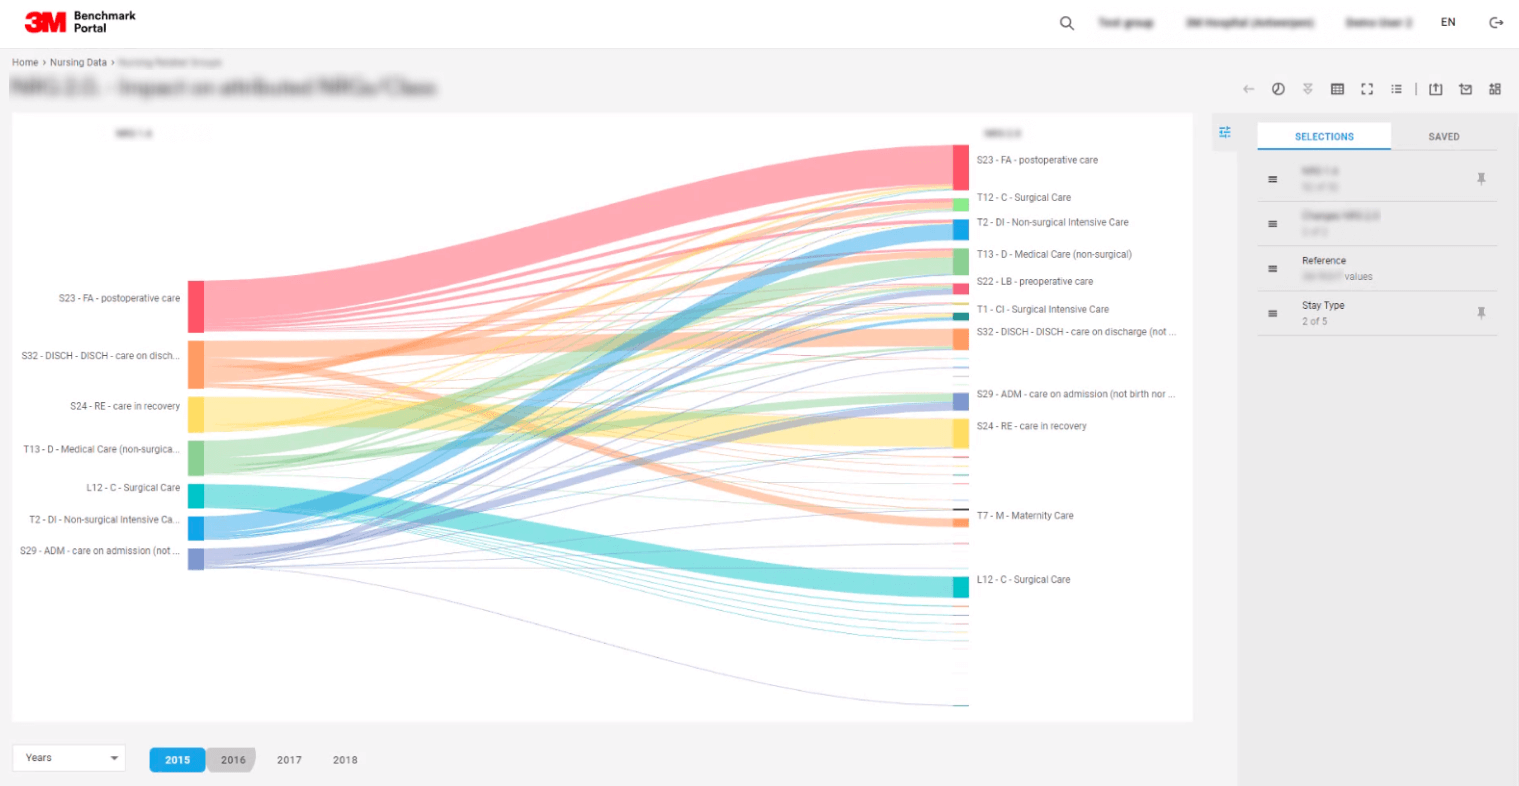Navigate to Home via the breadcrumb

click(22, 62)
